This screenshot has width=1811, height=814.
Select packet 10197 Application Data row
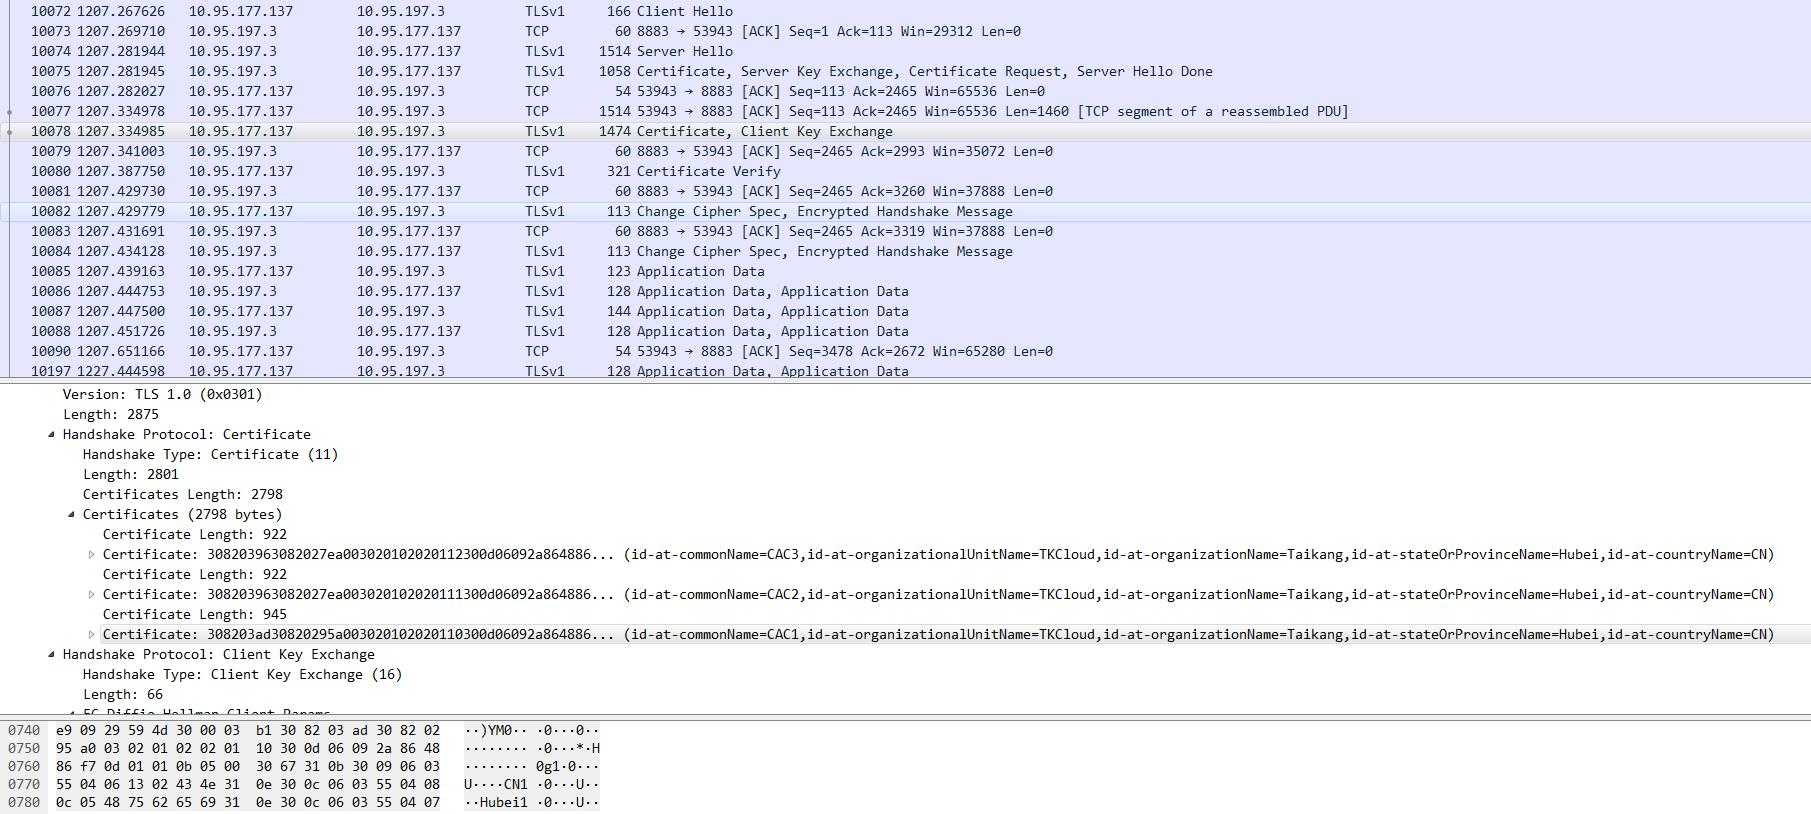(905, 370)
